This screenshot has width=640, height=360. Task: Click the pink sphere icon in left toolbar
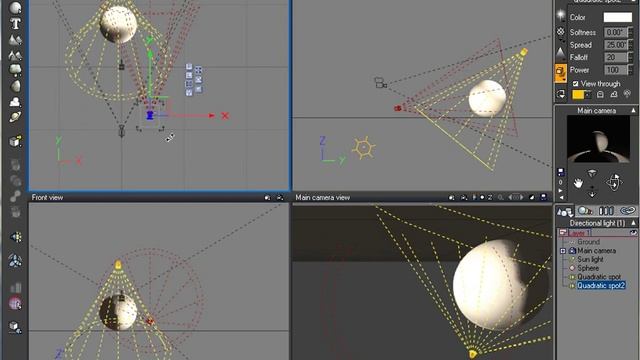point(16,304)
